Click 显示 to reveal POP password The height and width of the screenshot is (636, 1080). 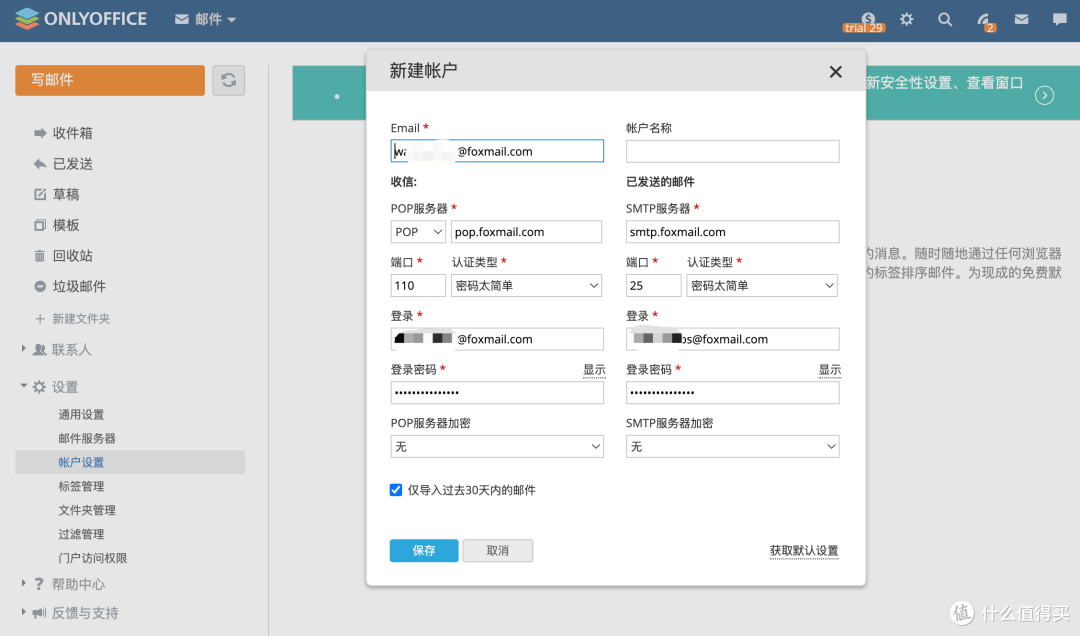(594, 370)
